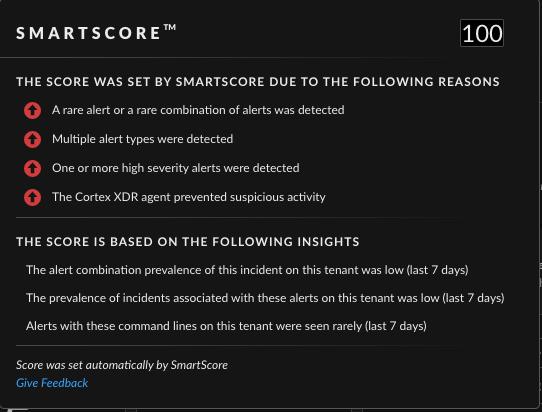Image resolution: width=542 pixels, height=412 pixels.
Task: Click heading 'The score was set by SmartScore'
Action: tap(258, 82)
